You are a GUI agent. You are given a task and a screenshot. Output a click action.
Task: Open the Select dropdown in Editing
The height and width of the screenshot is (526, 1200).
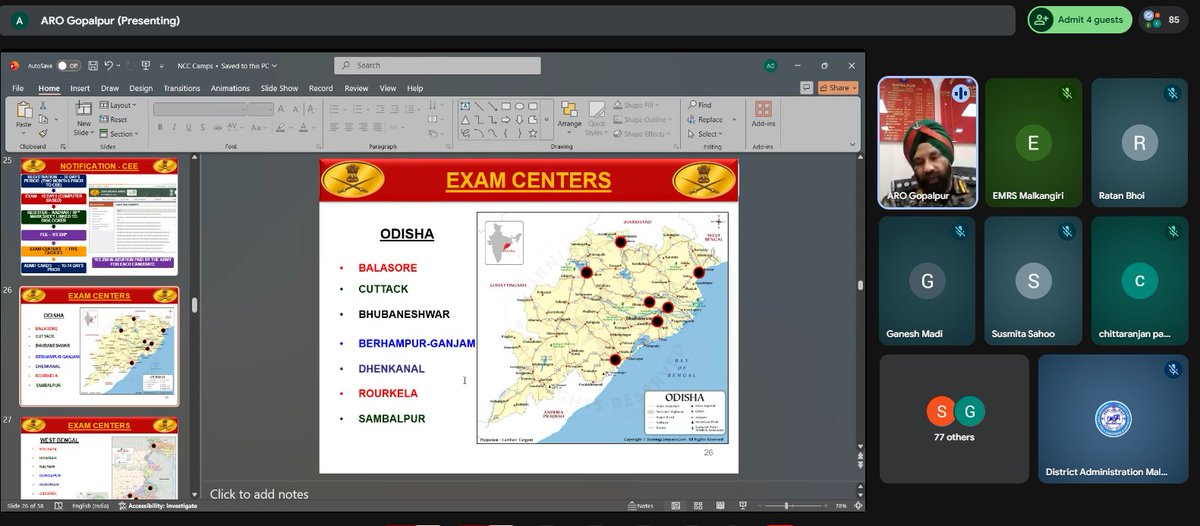[x=705, y=134]
